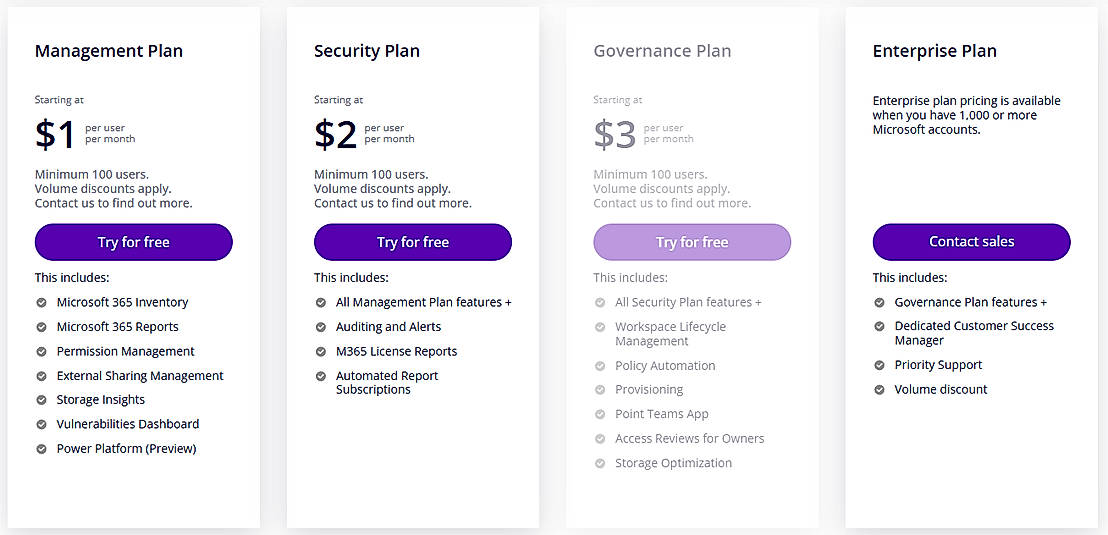Image resolution: width=1108 pixels, height=535 pixels.
Task: Click checkmark icon beside Microsoft 365 Inventory
Action: tap(42, 302)
